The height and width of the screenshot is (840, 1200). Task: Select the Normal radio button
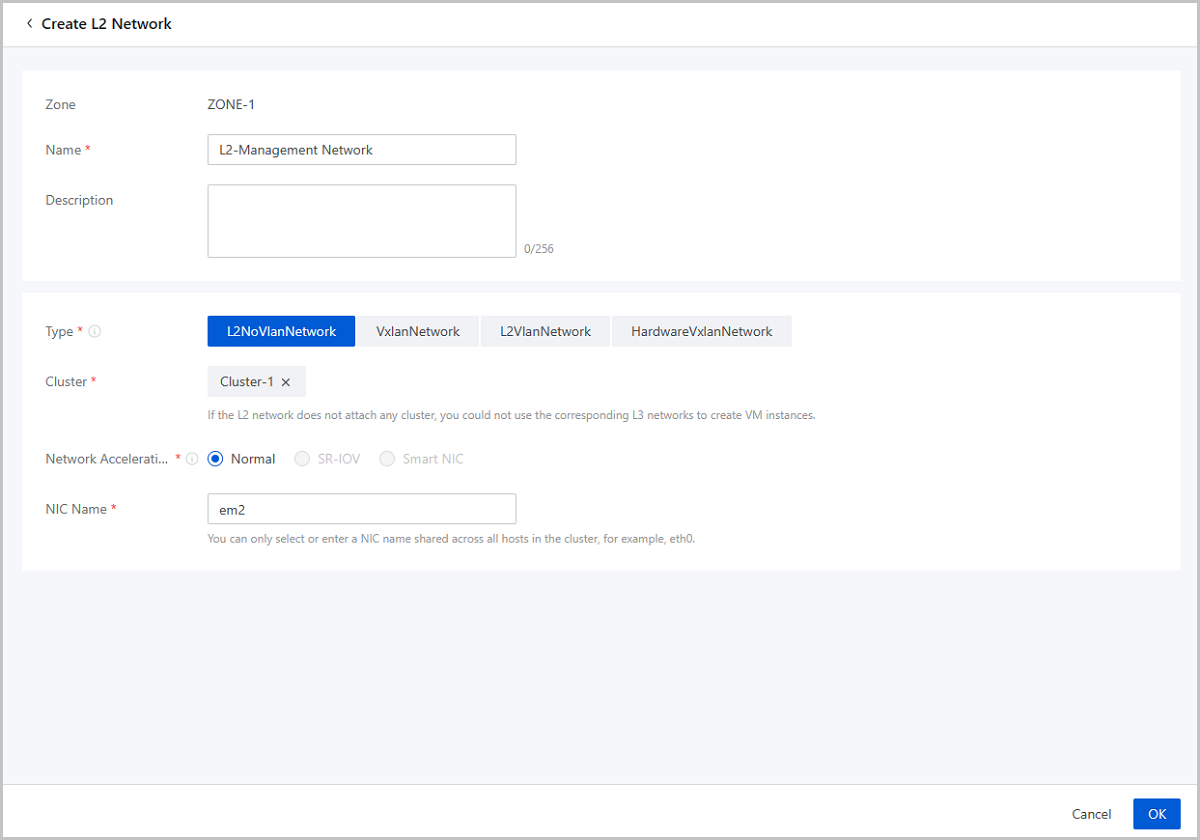pyautogui.click(x=215, y=459)
